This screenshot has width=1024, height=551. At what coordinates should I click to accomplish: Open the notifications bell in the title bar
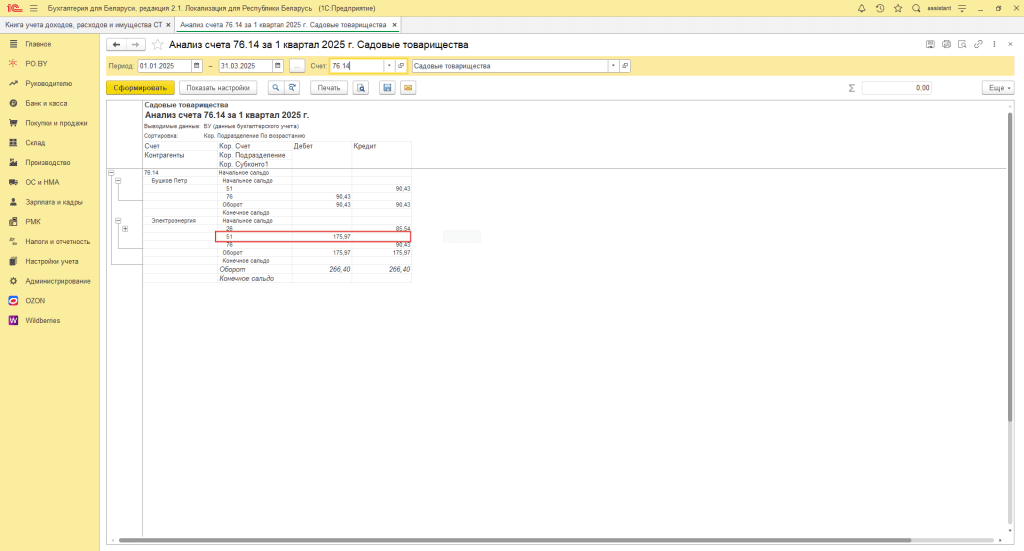point(861,8)
